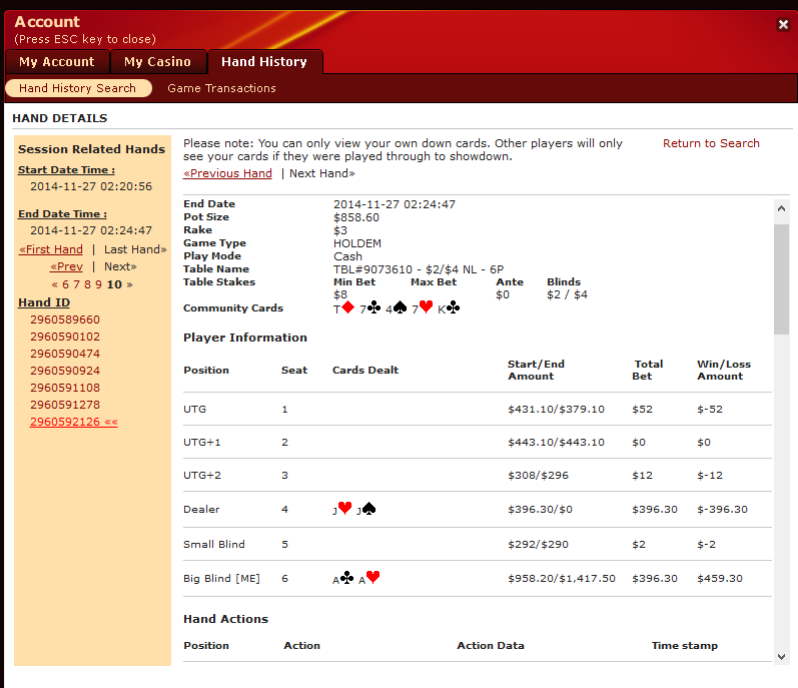Screen dimensions: 798x688
Task: Click the Game Type value HOLDEM
Action: tap(357, 243)
